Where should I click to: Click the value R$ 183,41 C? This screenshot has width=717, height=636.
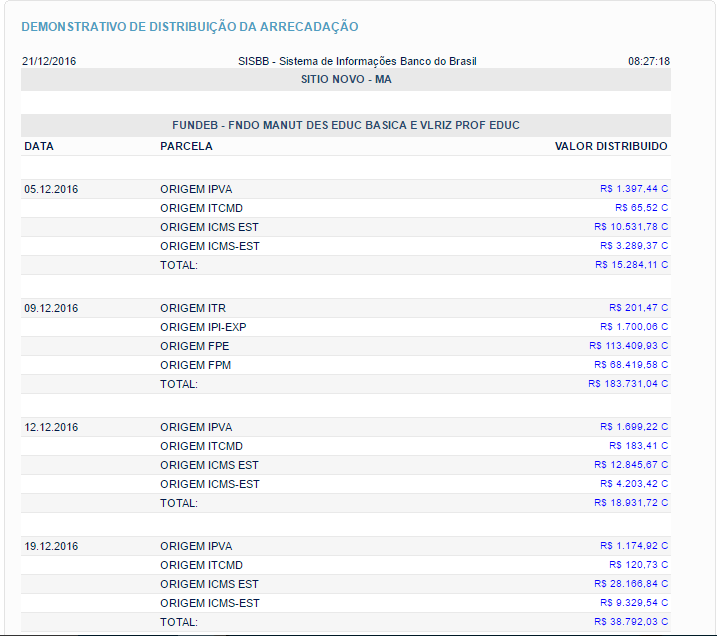pyautogui.click(x=638, y=445)
